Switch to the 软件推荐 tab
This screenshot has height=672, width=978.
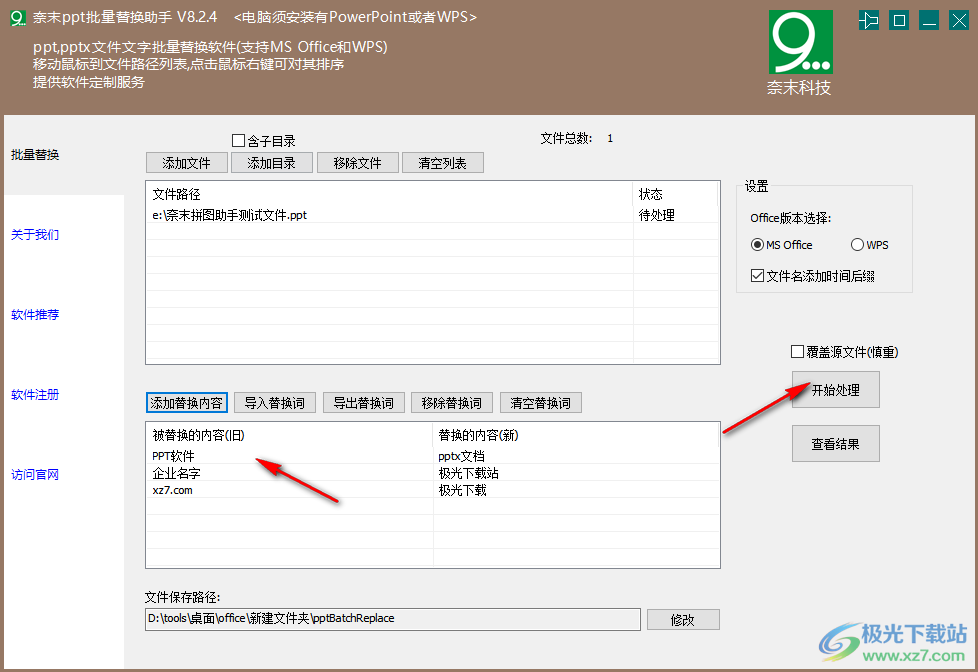(35, 314)
